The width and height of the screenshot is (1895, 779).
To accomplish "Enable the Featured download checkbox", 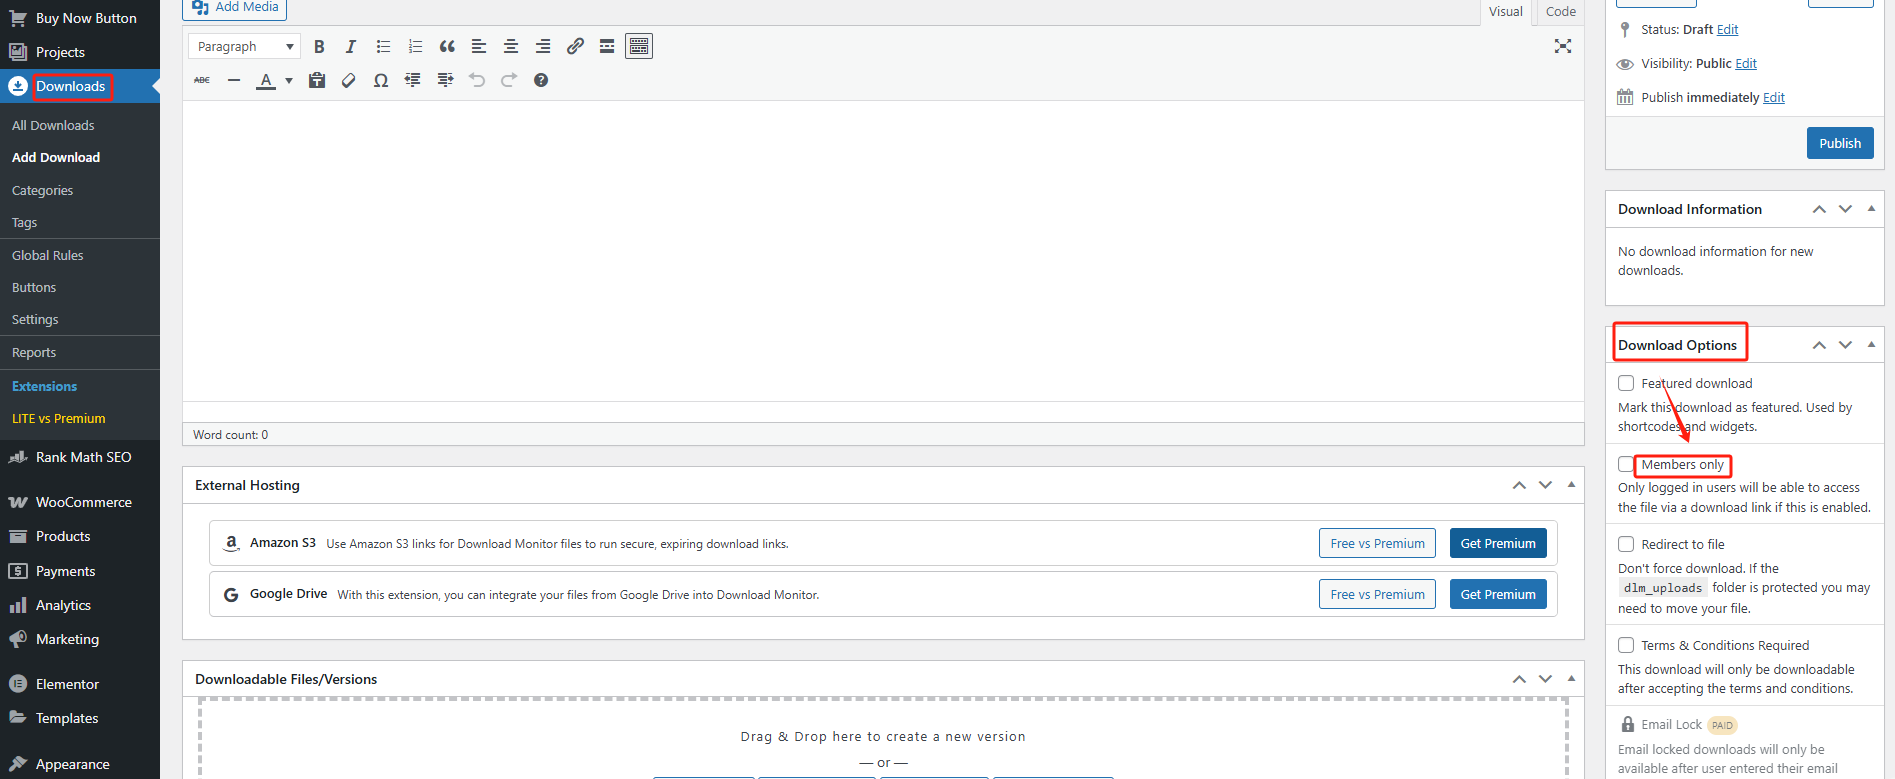I will click(1626, 383).
